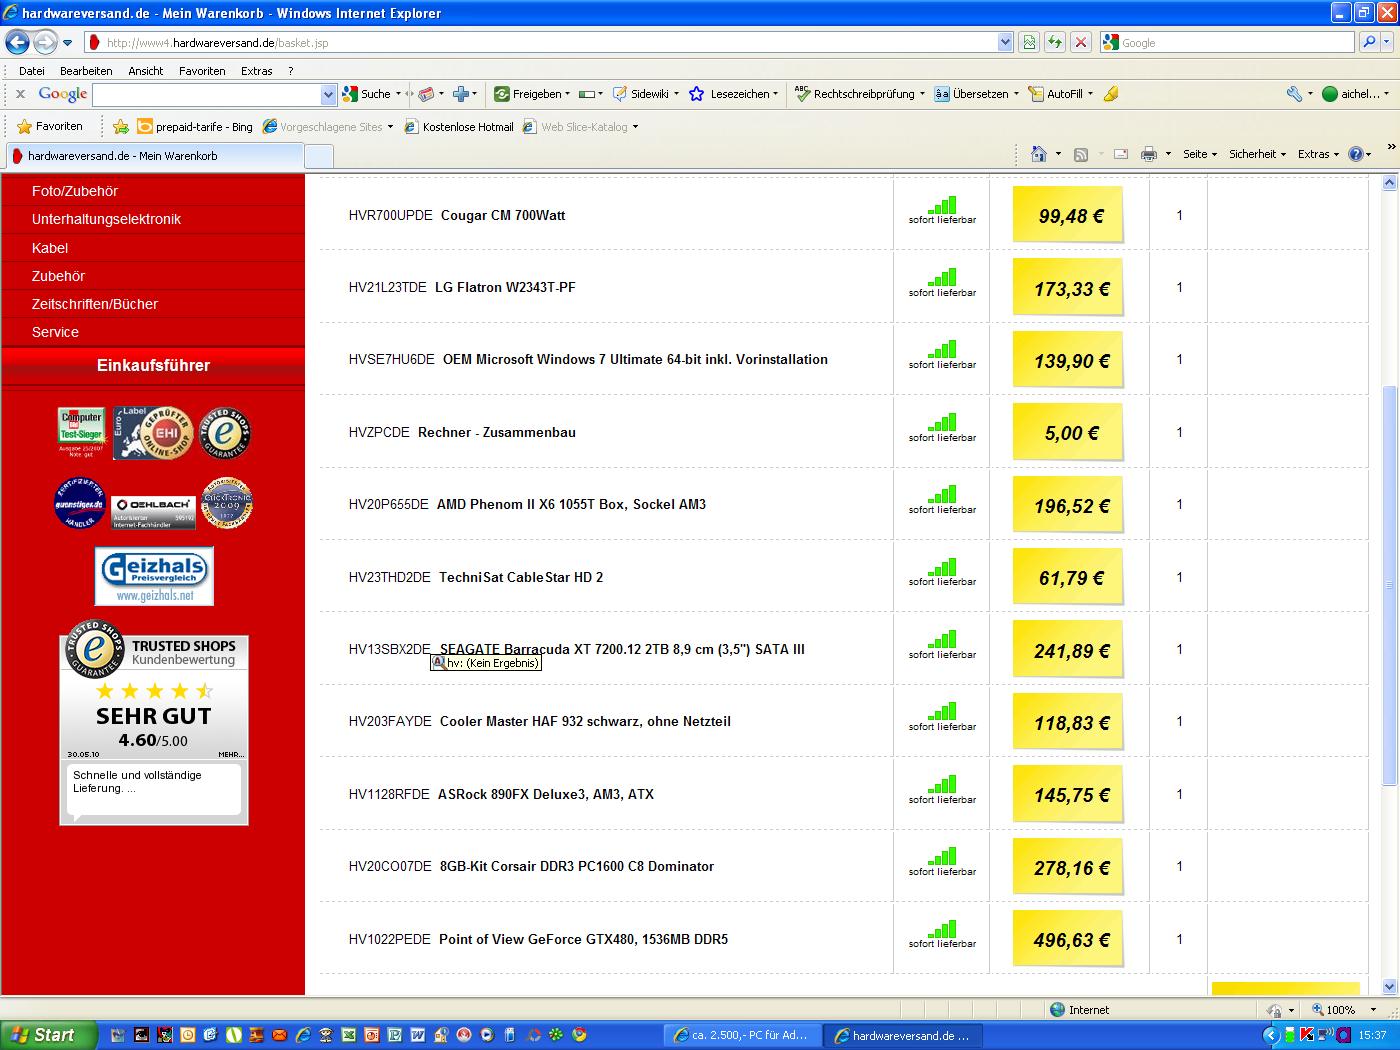Start search using the magnifier icon
This screenshot has height=1050, width=1400.
click(1369, 42)
